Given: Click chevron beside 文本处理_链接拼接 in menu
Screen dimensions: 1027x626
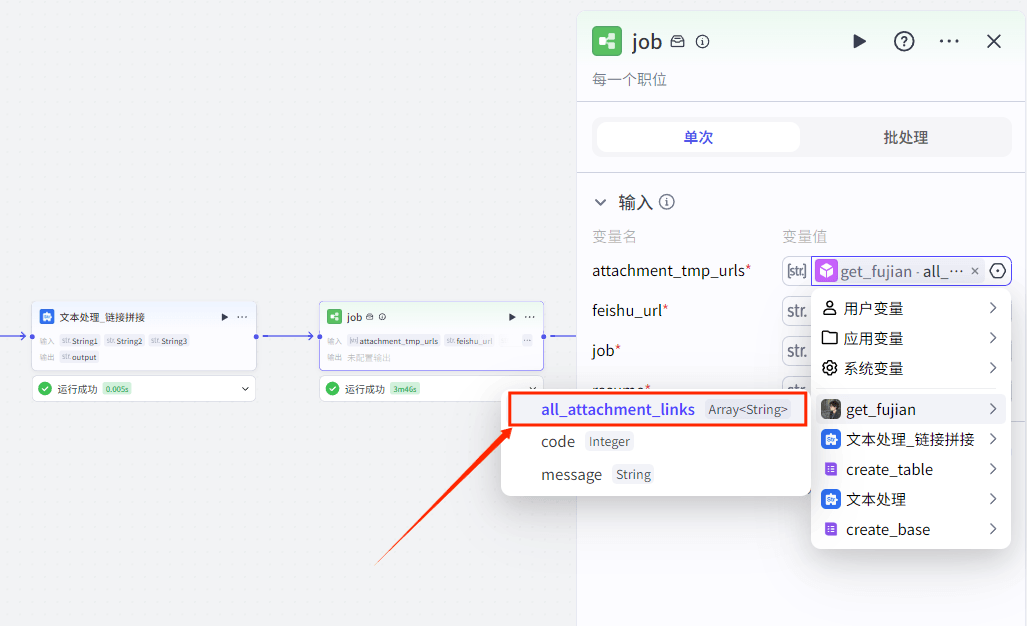Looking at the screenshot, I should click(x=993, y=439).
